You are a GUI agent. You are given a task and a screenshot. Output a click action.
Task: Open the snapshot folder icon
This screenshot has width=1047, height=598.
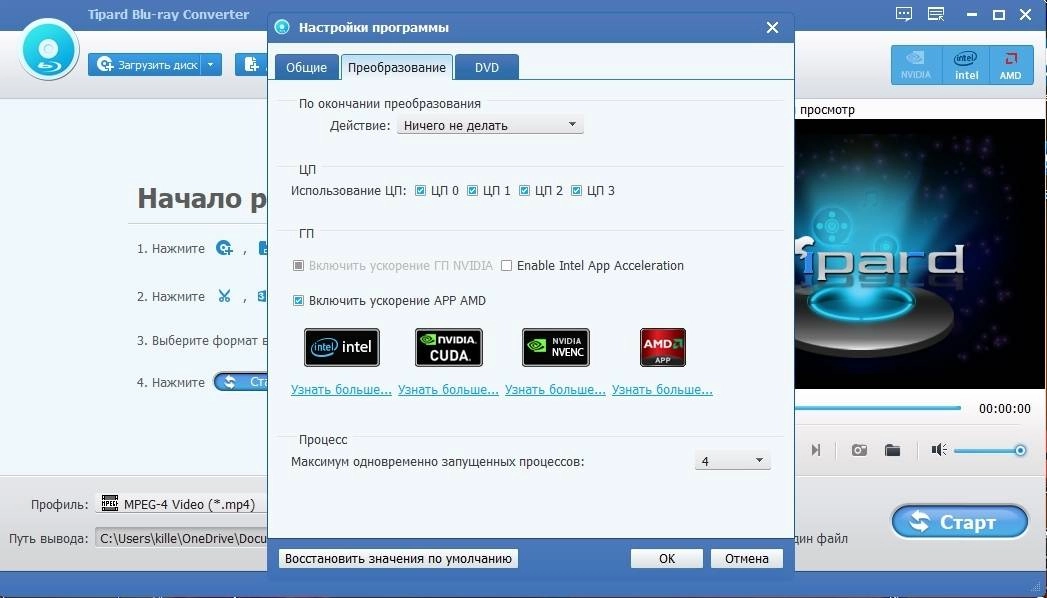click(x=893, y=451)
